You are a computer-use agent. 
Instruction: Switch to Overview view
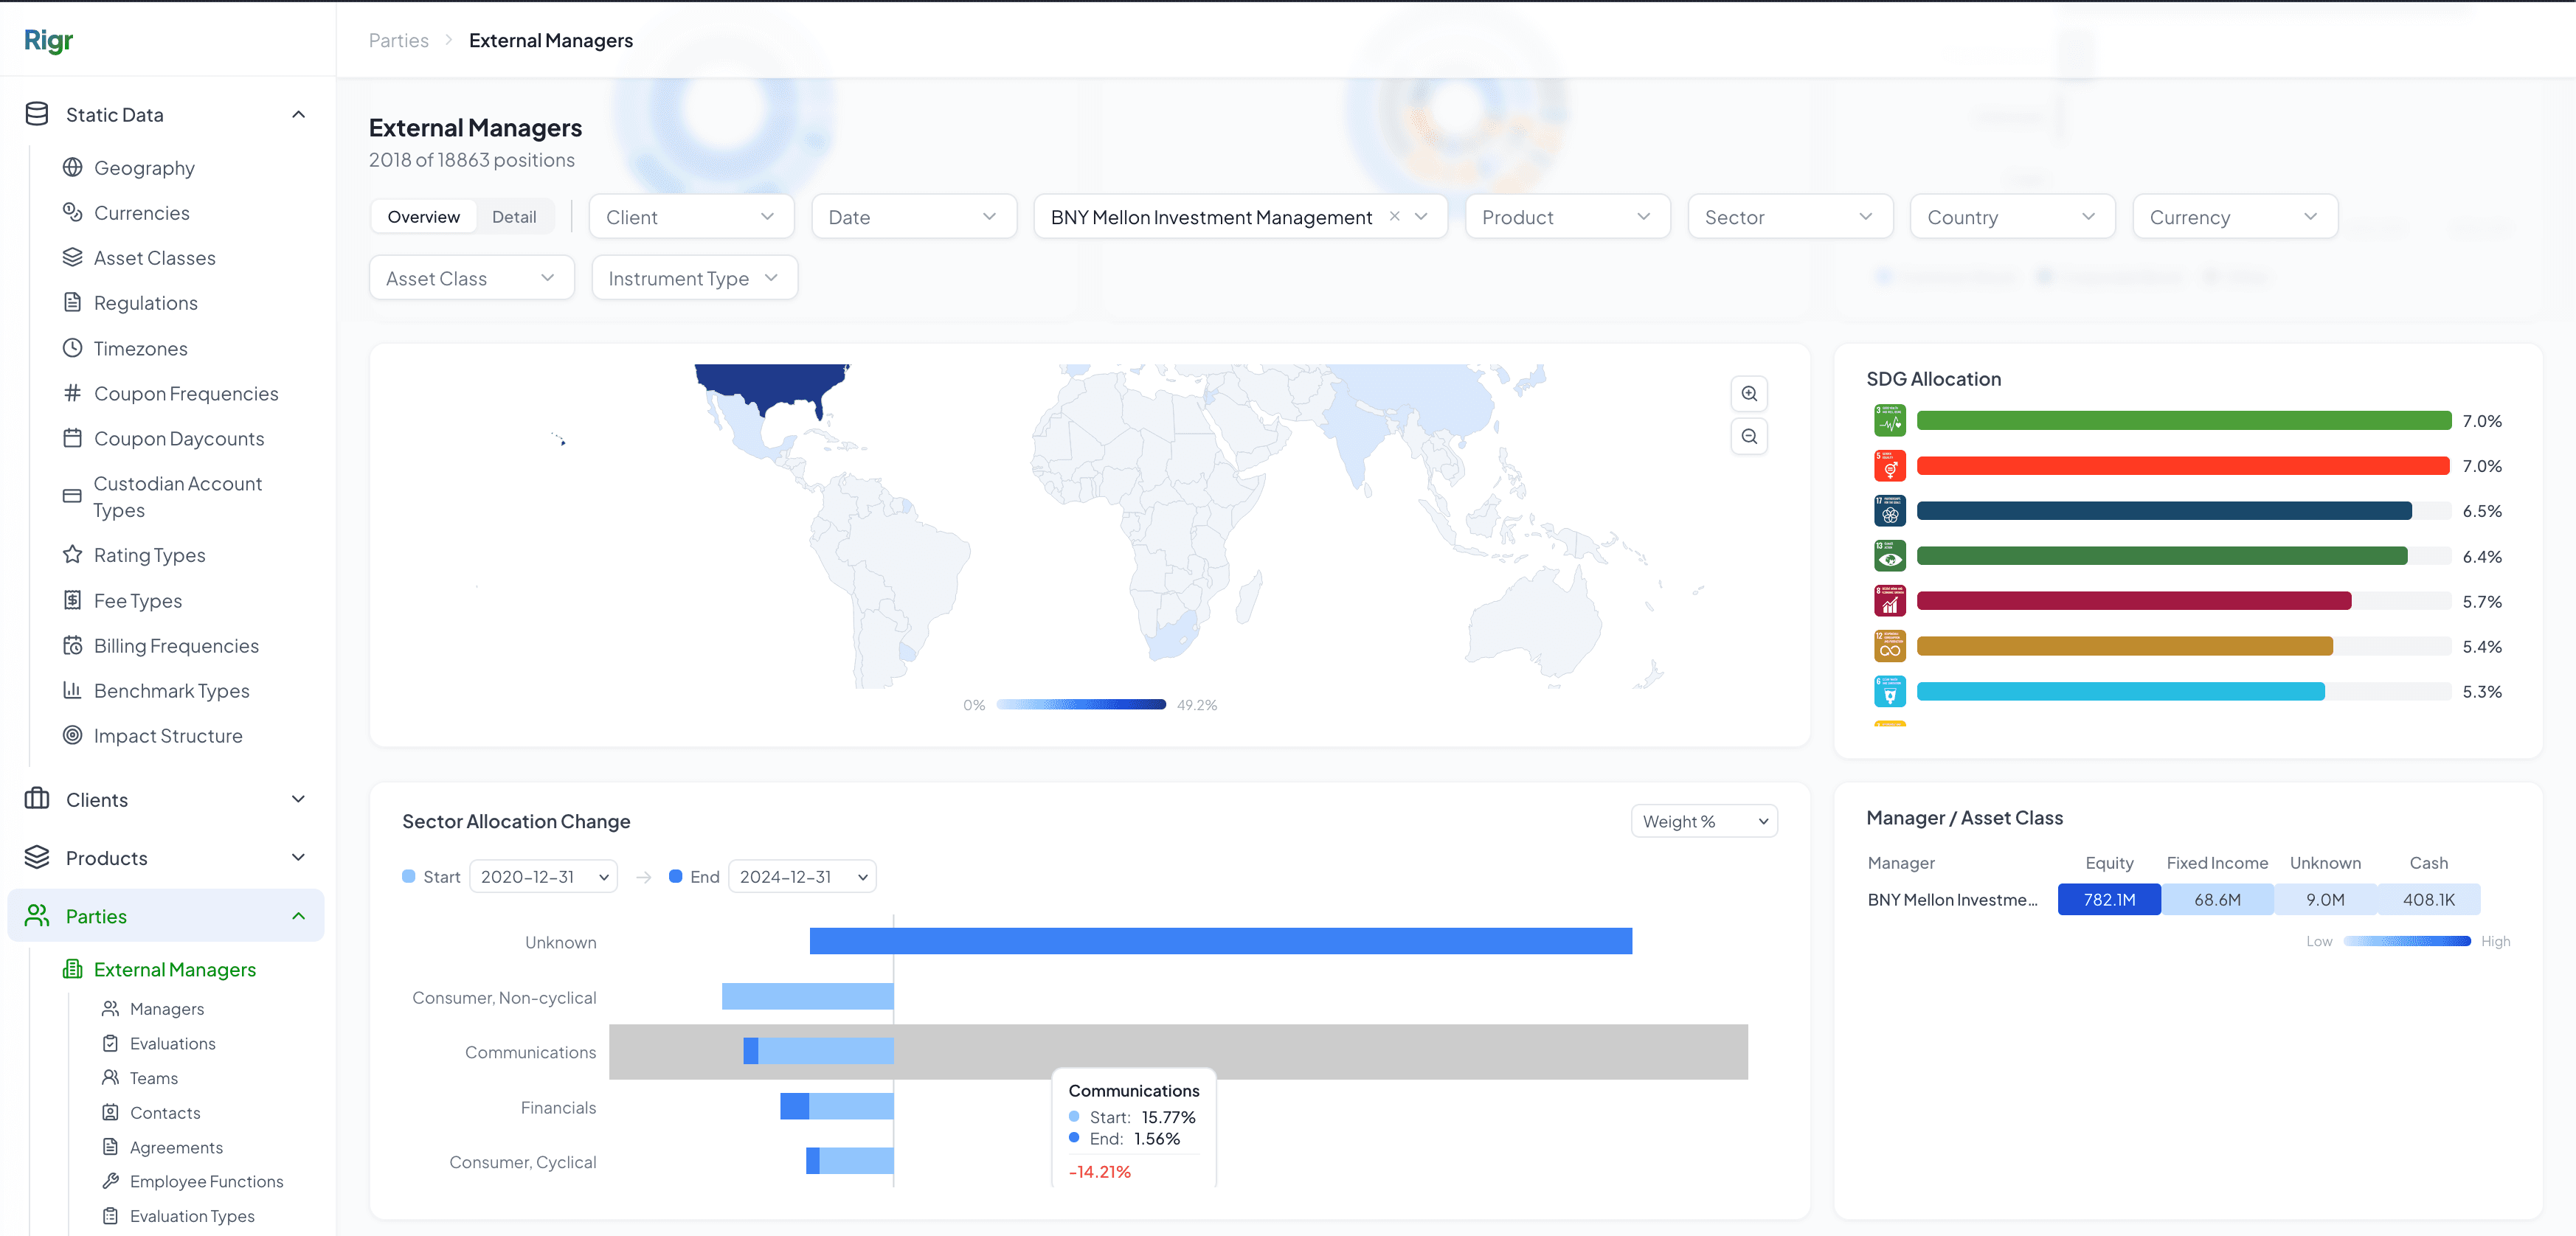tap(424, 217)
